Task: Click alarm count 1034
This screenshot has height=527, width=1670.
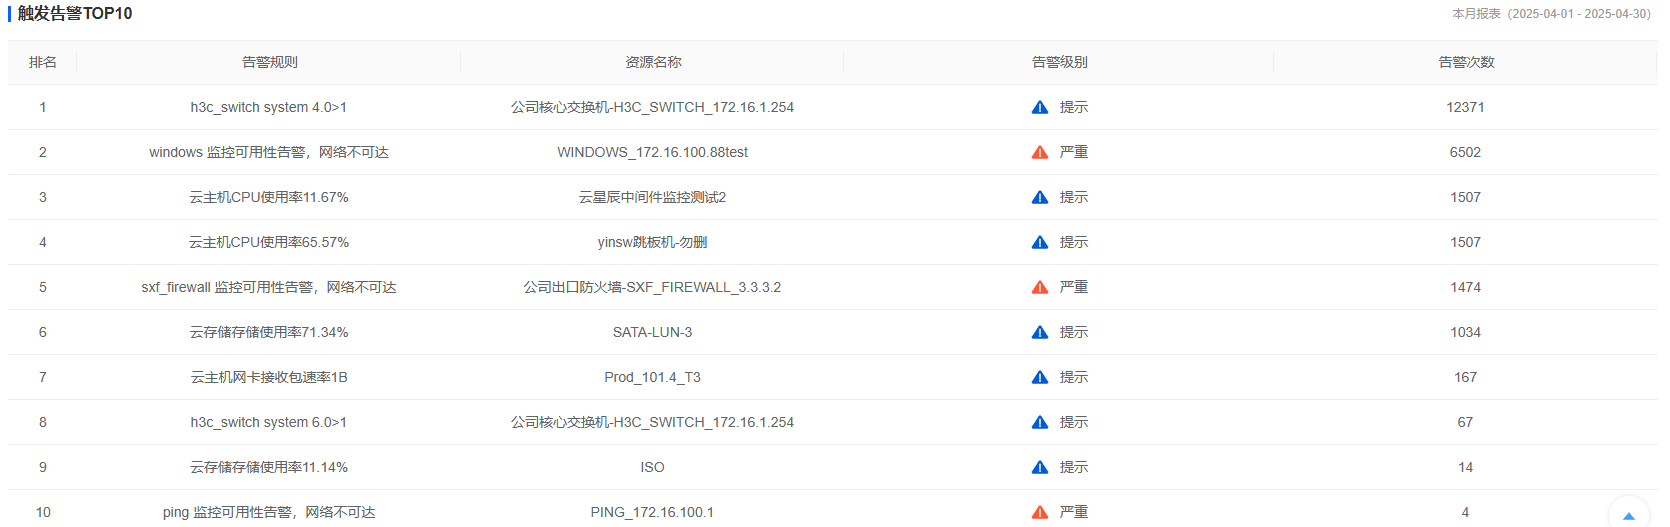Action: tap(1466, 332)
